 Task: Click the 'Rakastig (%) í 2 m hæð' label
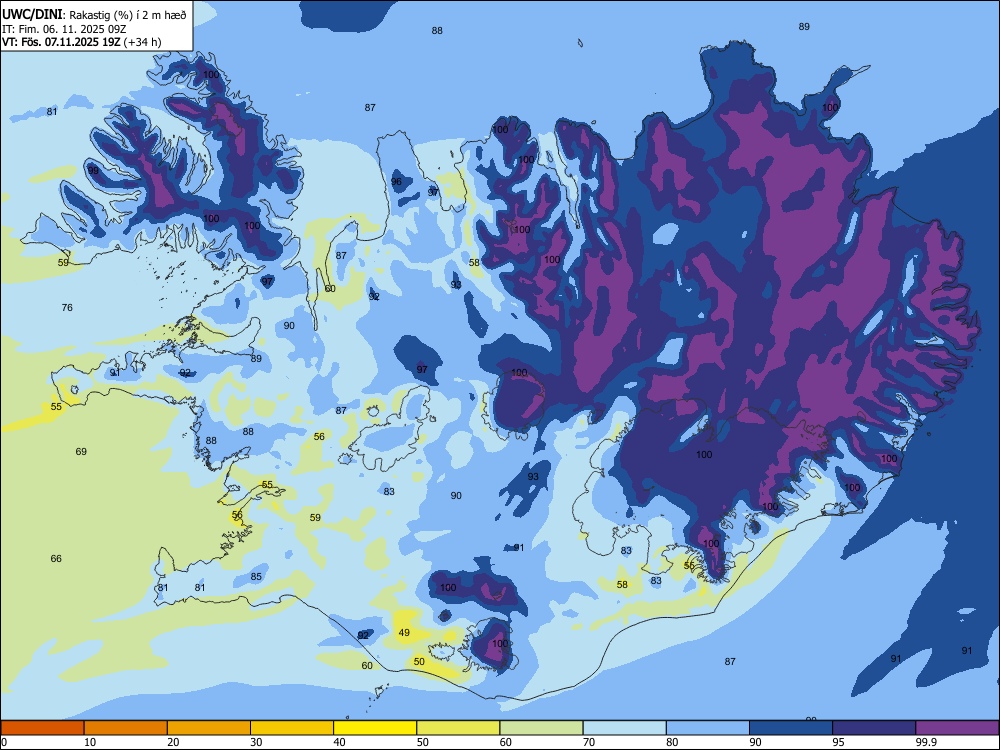[128, 15]
